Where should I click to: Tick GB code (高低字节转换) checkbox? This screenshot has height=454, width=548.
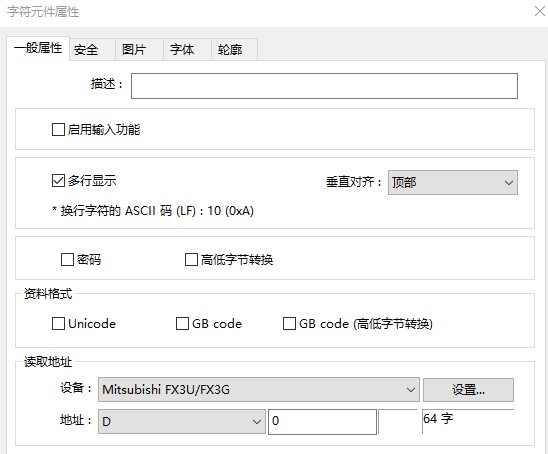[x=289, y=324]
